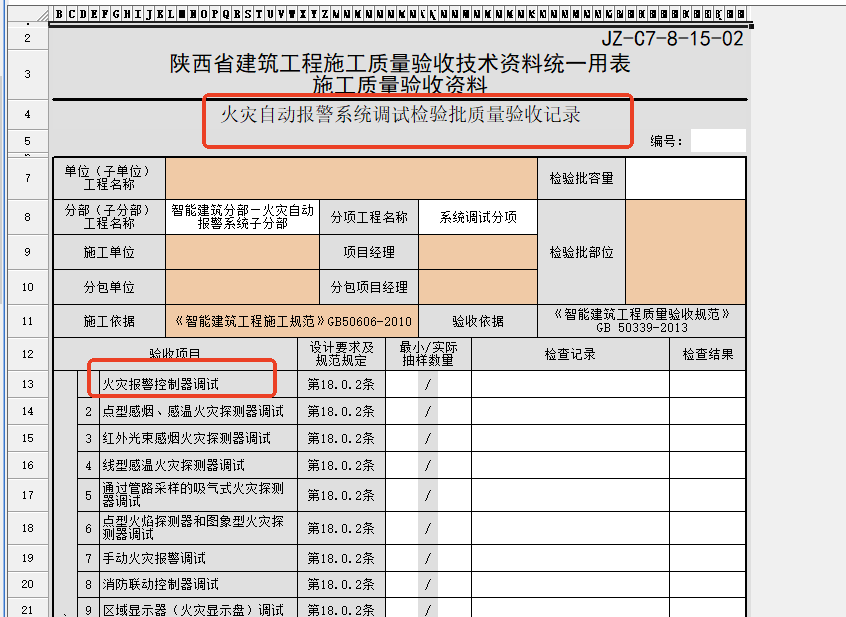Select the orange 项目经理 input cell
The image size is (846, 617).
click(x=476, y=252)
